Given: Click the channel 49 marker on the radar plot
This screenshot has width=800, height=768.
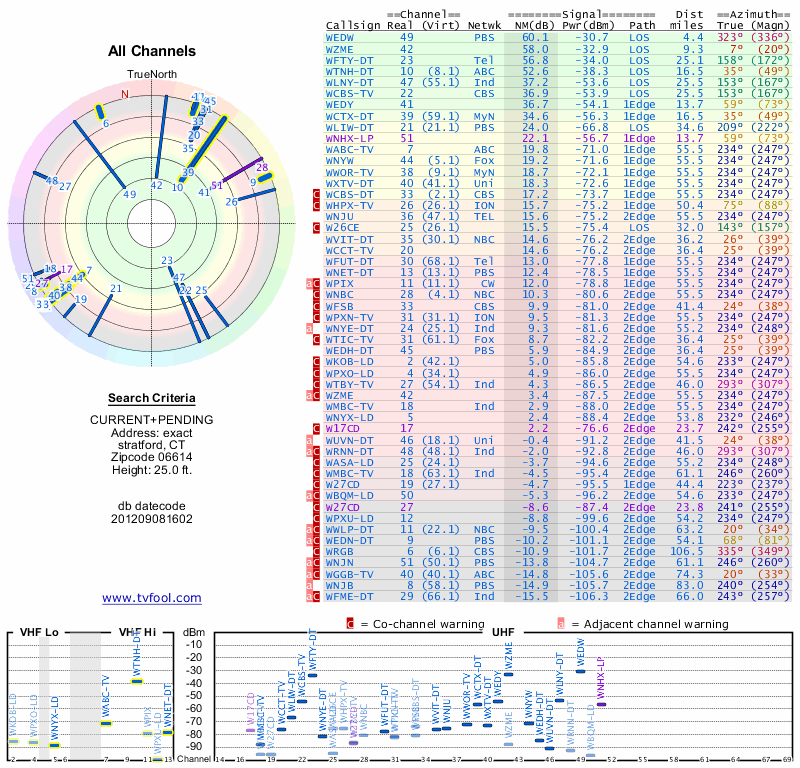Looking at the screenshot, I should (x=130, y=194).
